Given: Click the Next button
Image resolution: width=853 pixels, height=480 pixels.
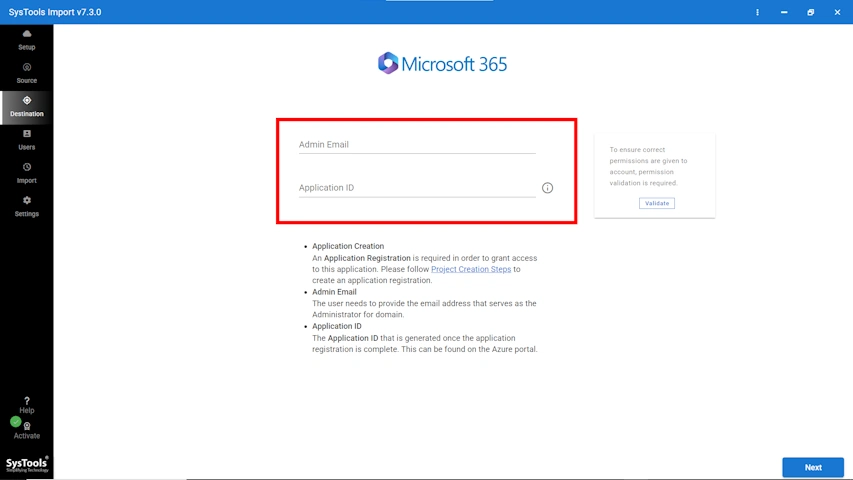Looking at the screenshot, I should point(813,467).
